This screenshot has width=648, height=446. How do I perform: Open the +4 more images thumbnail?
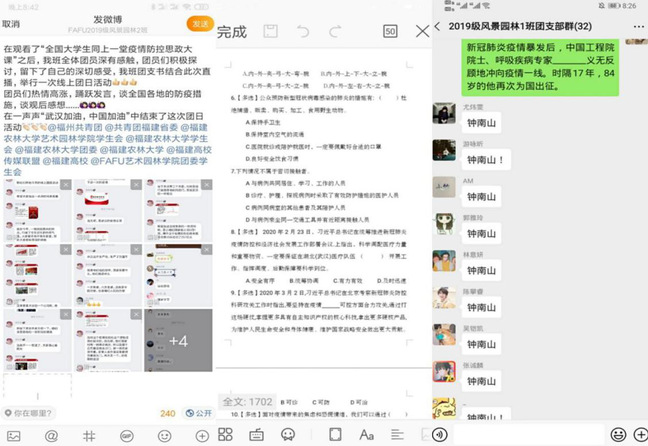(178, 341)
